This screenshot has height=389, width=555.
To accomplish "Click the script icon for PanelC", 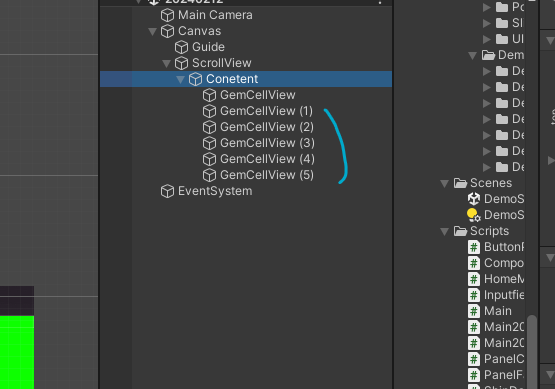I will (474, 359).
